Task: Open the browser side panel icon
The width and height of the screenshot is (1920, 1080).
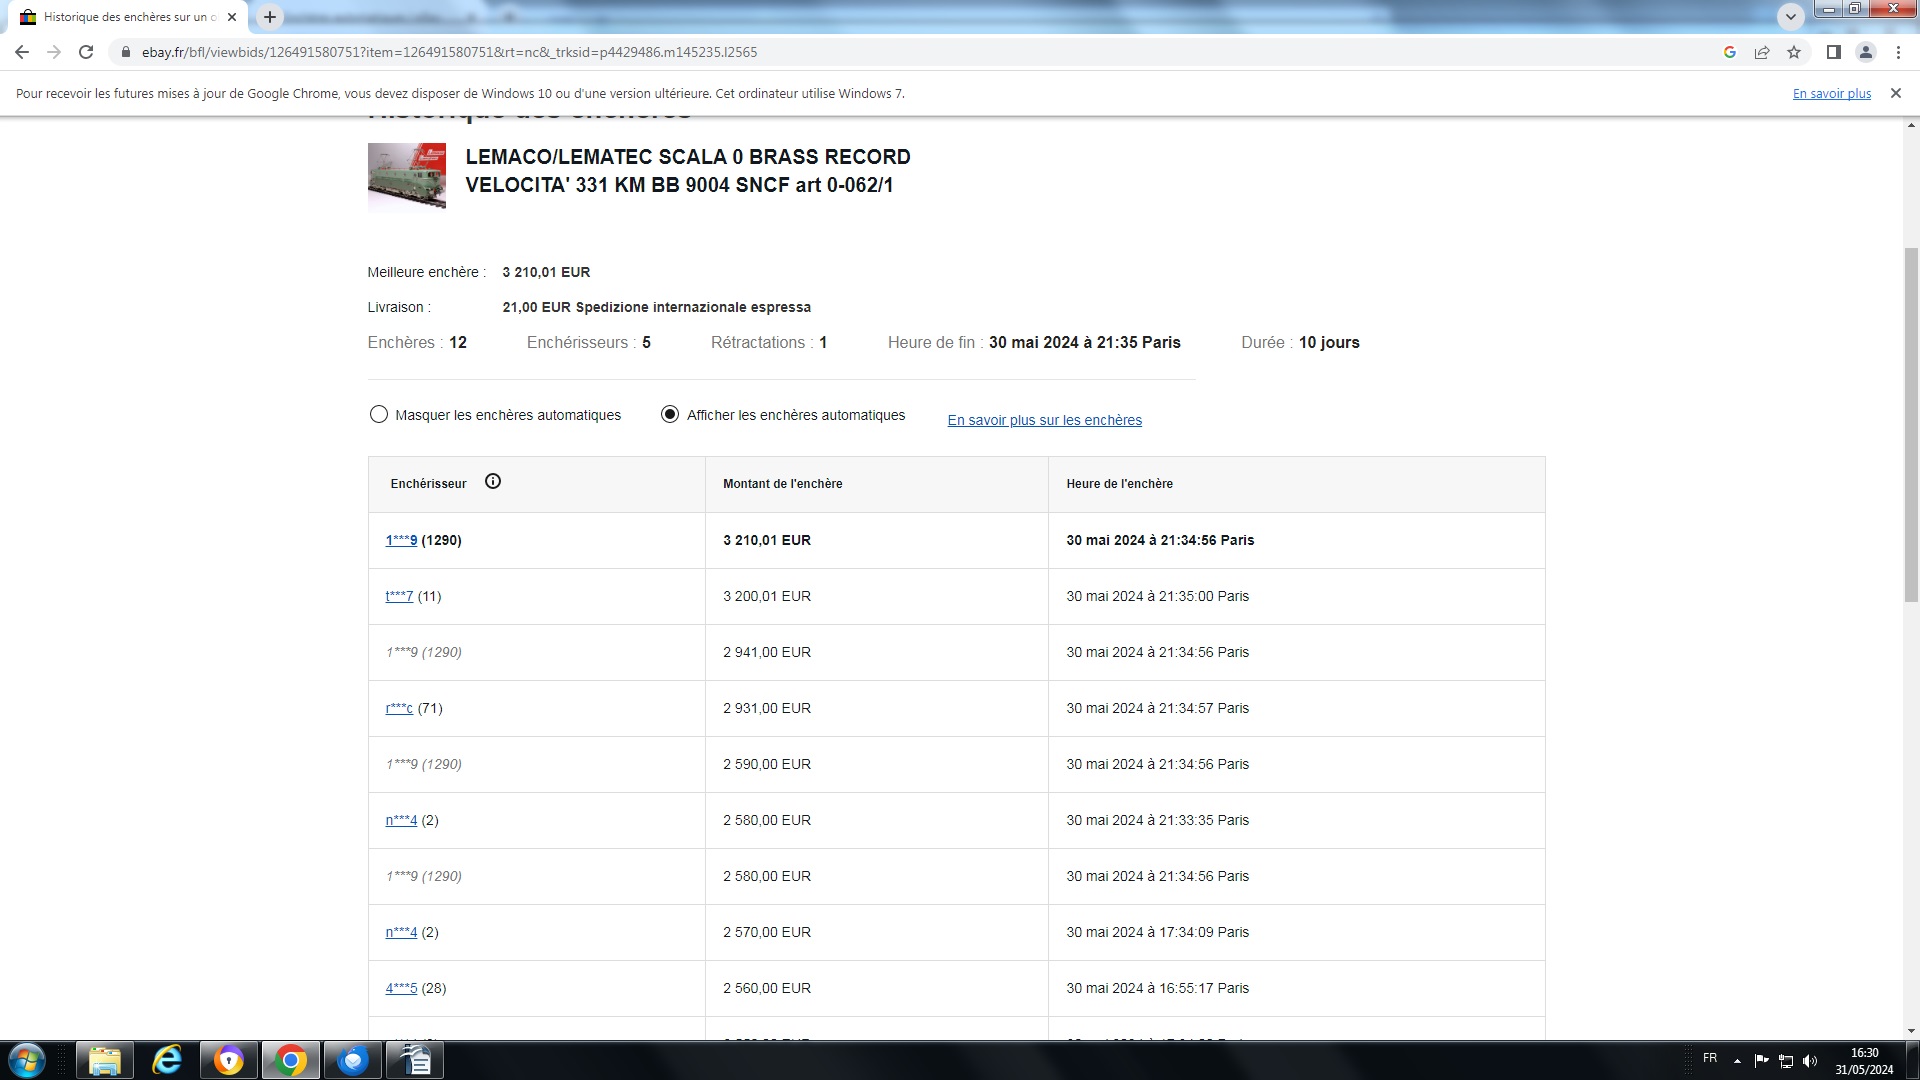Action: tap(1833, 52)
